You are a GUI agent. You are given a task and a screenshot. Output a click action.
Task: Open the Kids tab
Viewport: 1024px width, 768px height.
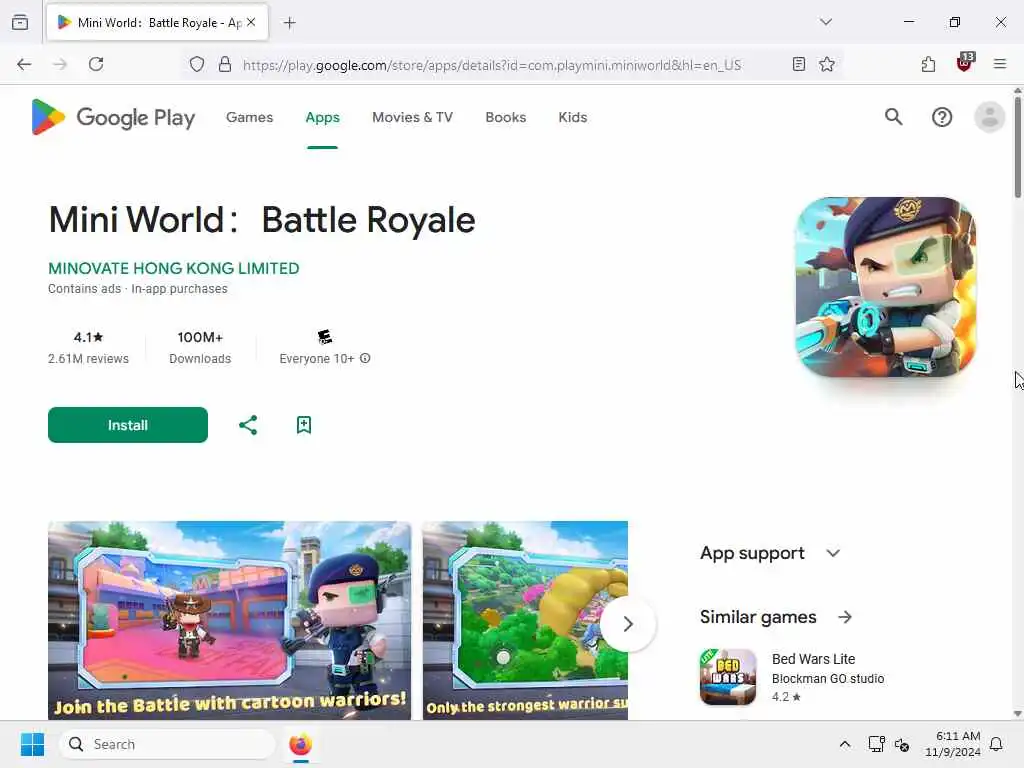pos(573,118)
